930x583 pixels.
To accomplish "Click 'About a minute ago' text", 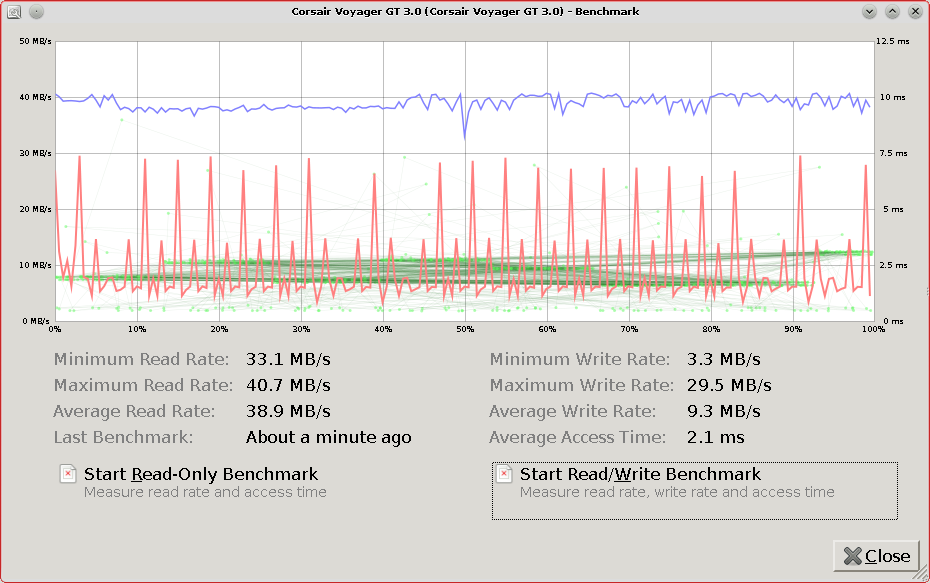I will 329,438.
